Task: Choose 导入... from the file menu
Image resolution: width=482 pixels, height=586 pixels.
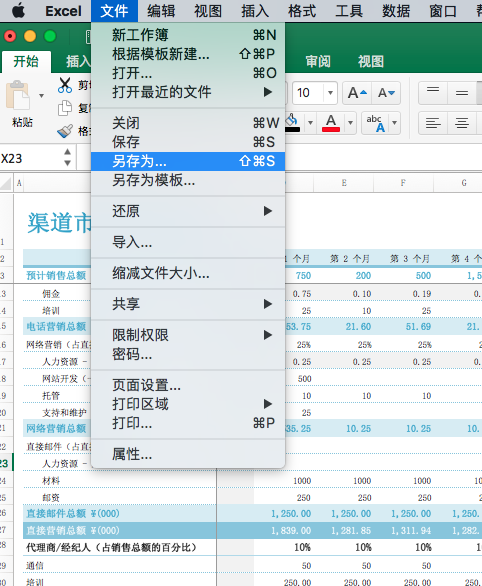Action: tap(188, 242)
